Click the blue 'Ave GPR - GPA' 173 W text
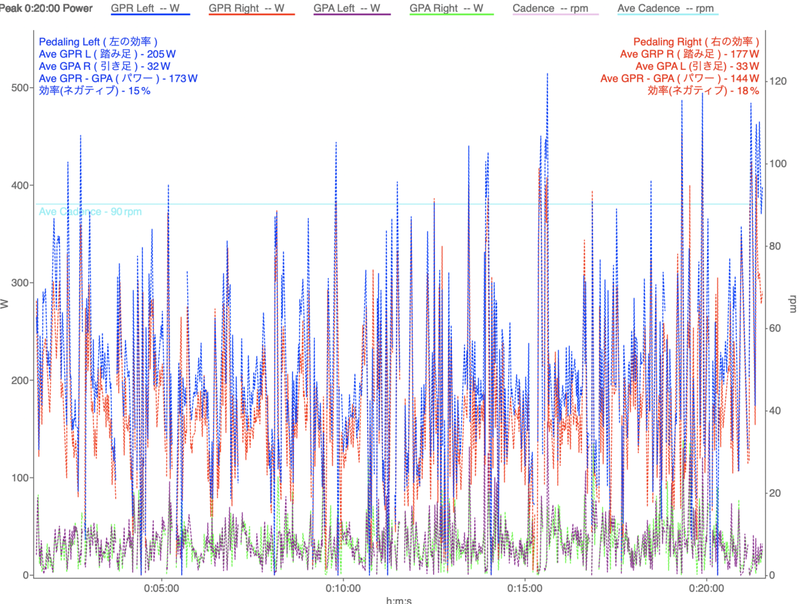Image resolution: width=800 pixels, height=604 pixels. tap(118, 79)
